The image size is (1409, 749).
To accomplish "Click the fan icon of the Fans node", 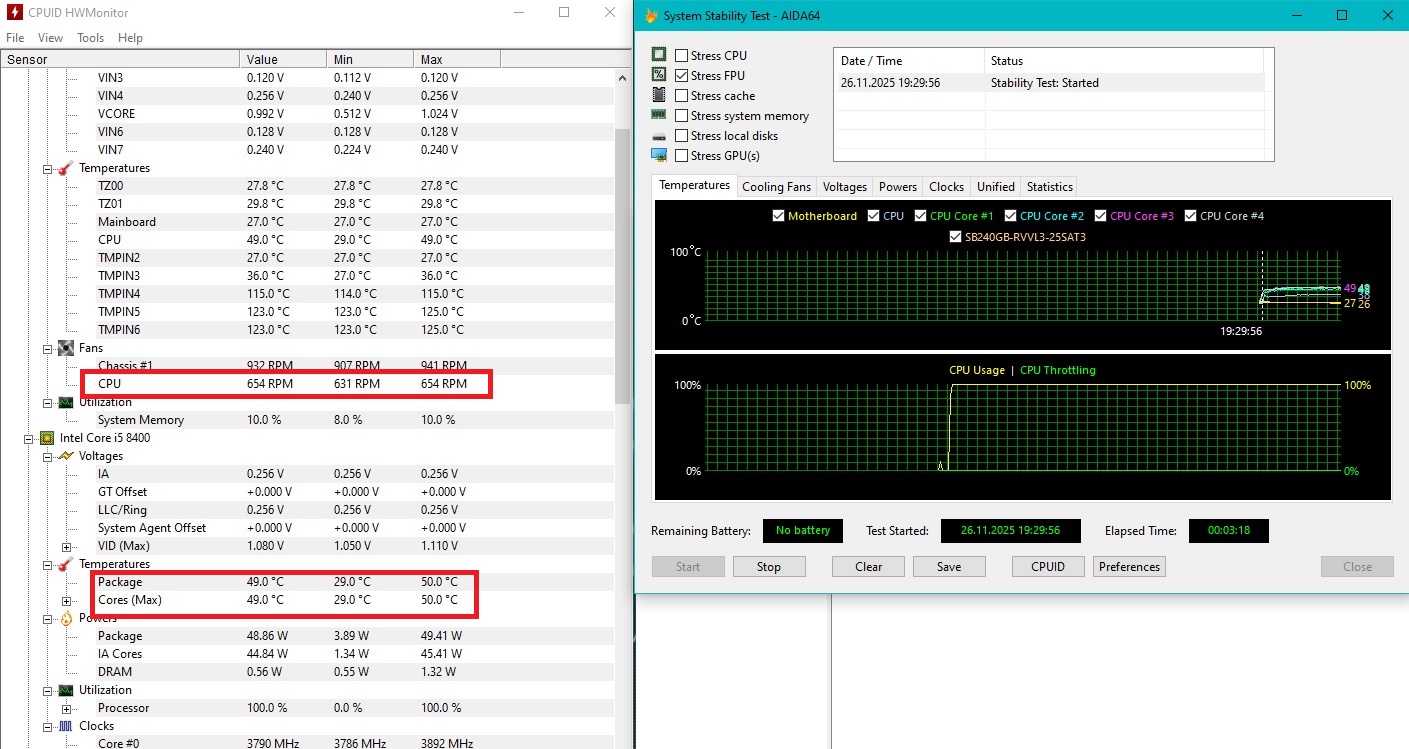I will coord(66,348).
